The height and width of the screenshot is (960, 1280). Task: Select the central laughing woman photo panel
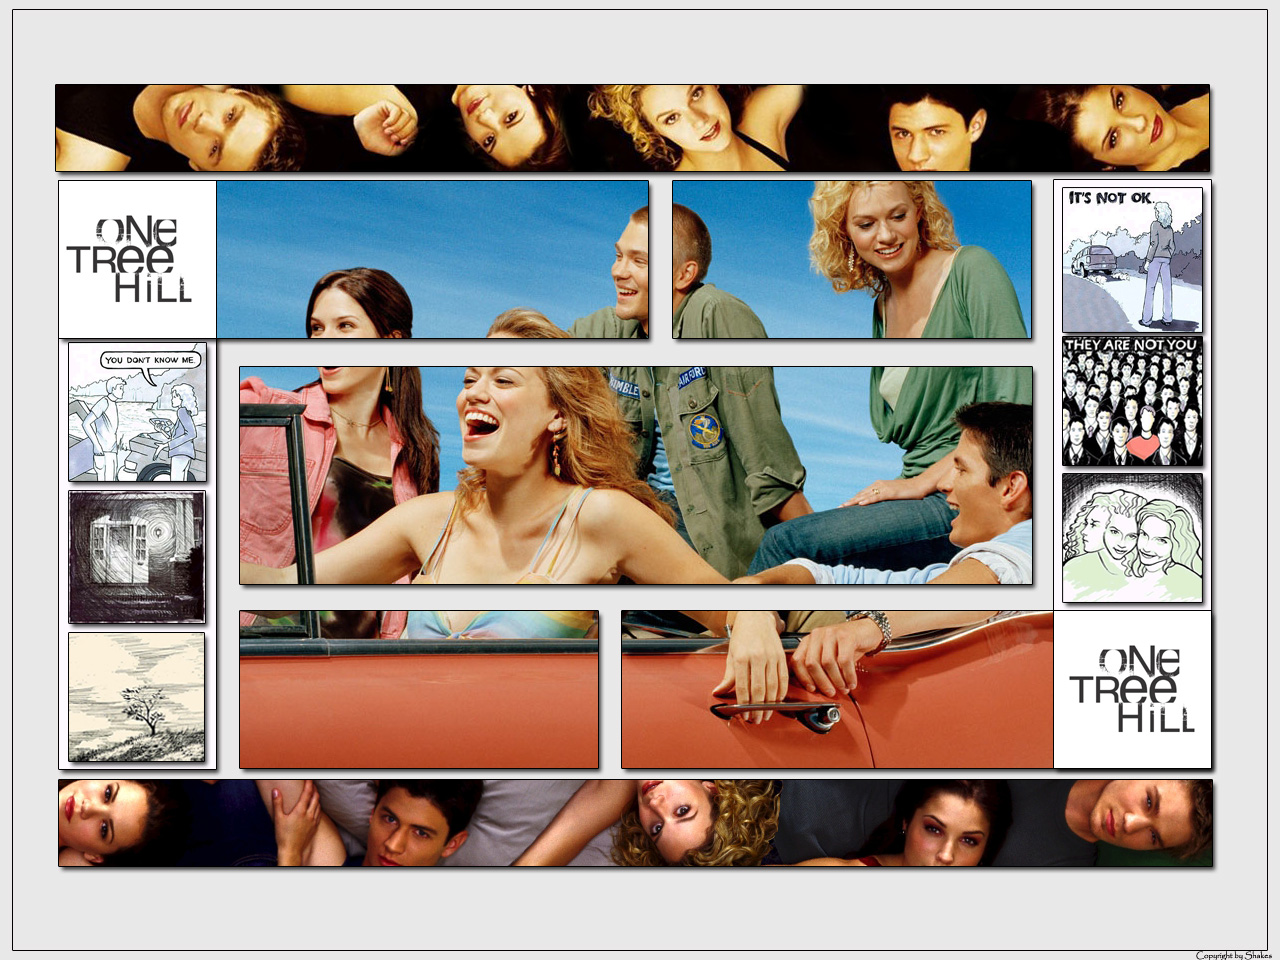[x=636, y=475]
